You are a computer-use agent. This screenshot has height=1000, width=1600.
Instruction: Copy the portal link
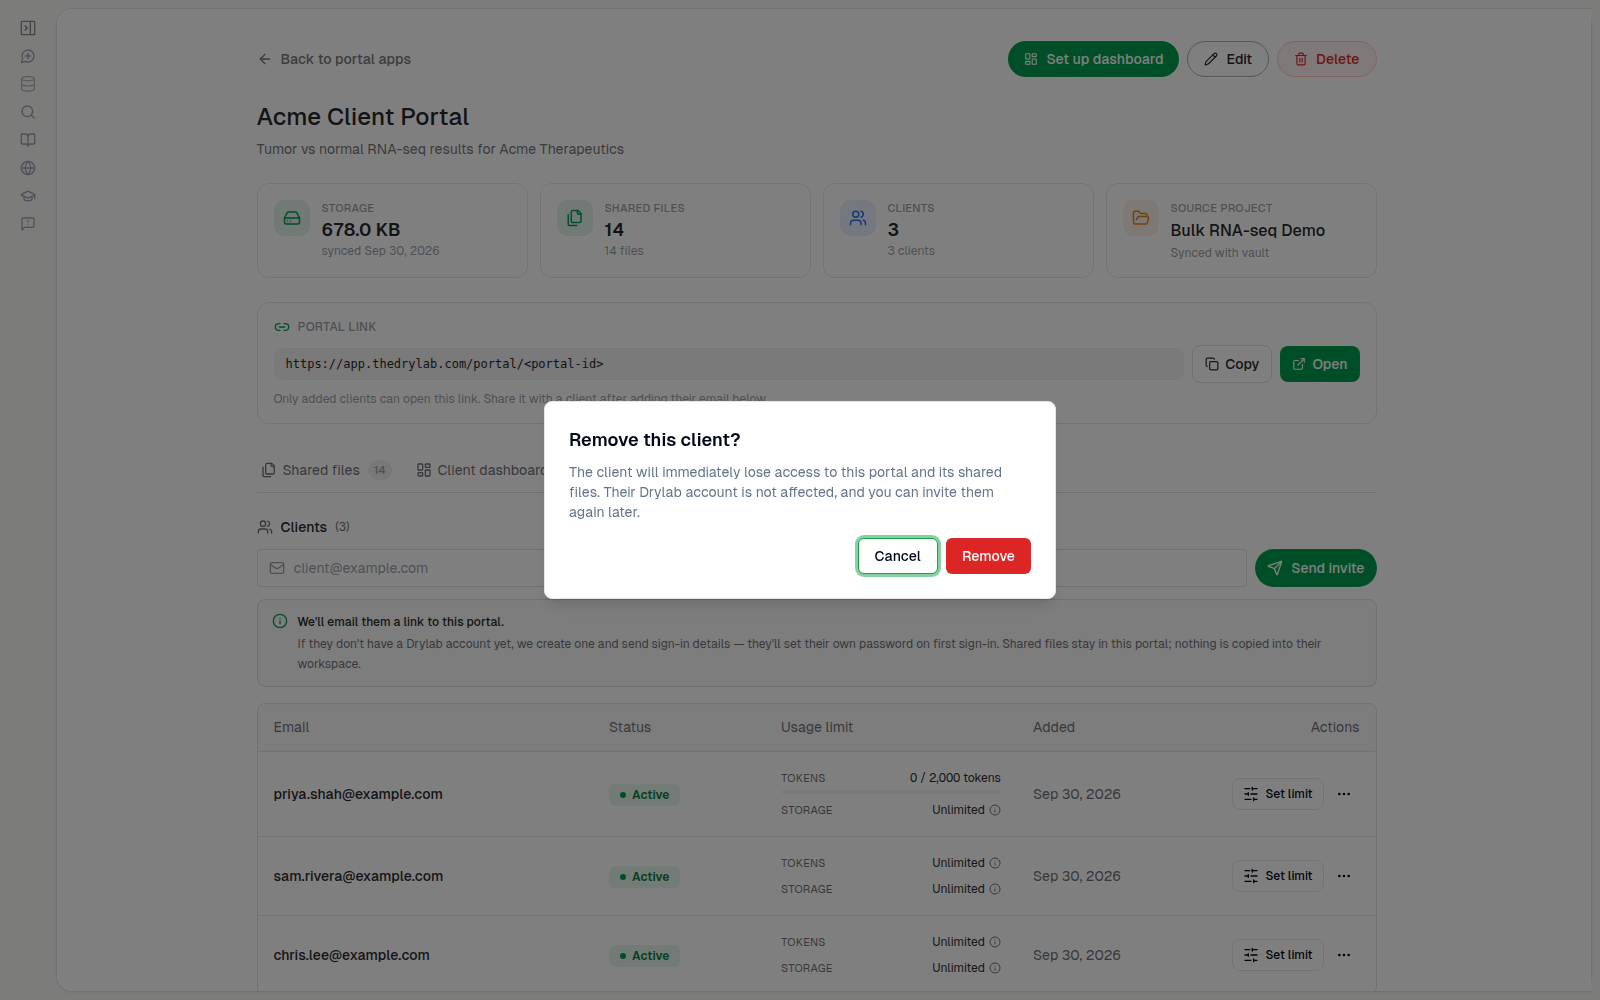[1232, 364]
